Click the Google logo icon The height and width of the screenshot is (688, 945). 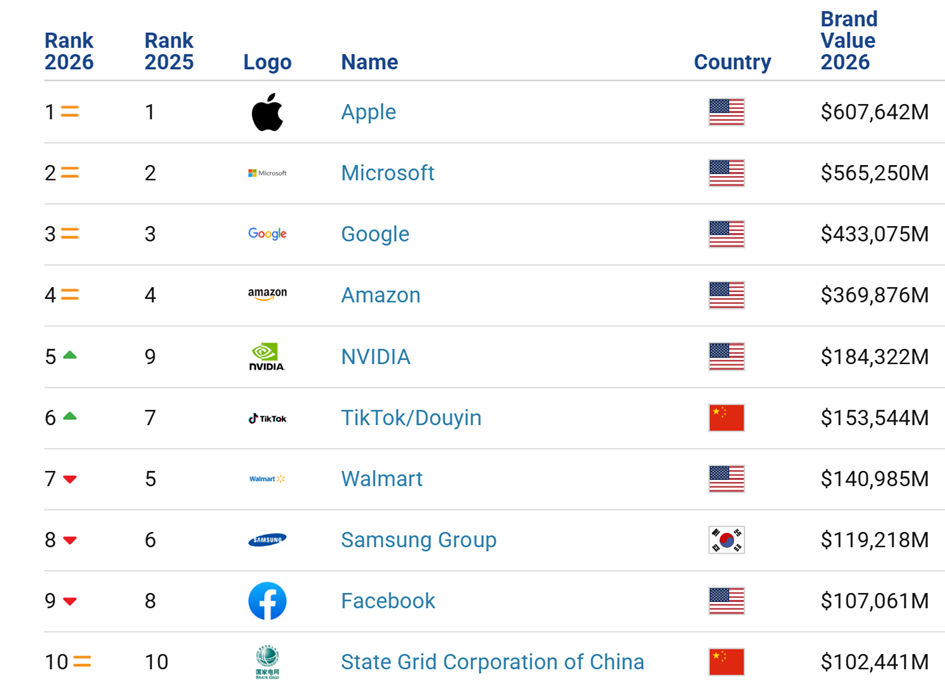click(267, 234)
